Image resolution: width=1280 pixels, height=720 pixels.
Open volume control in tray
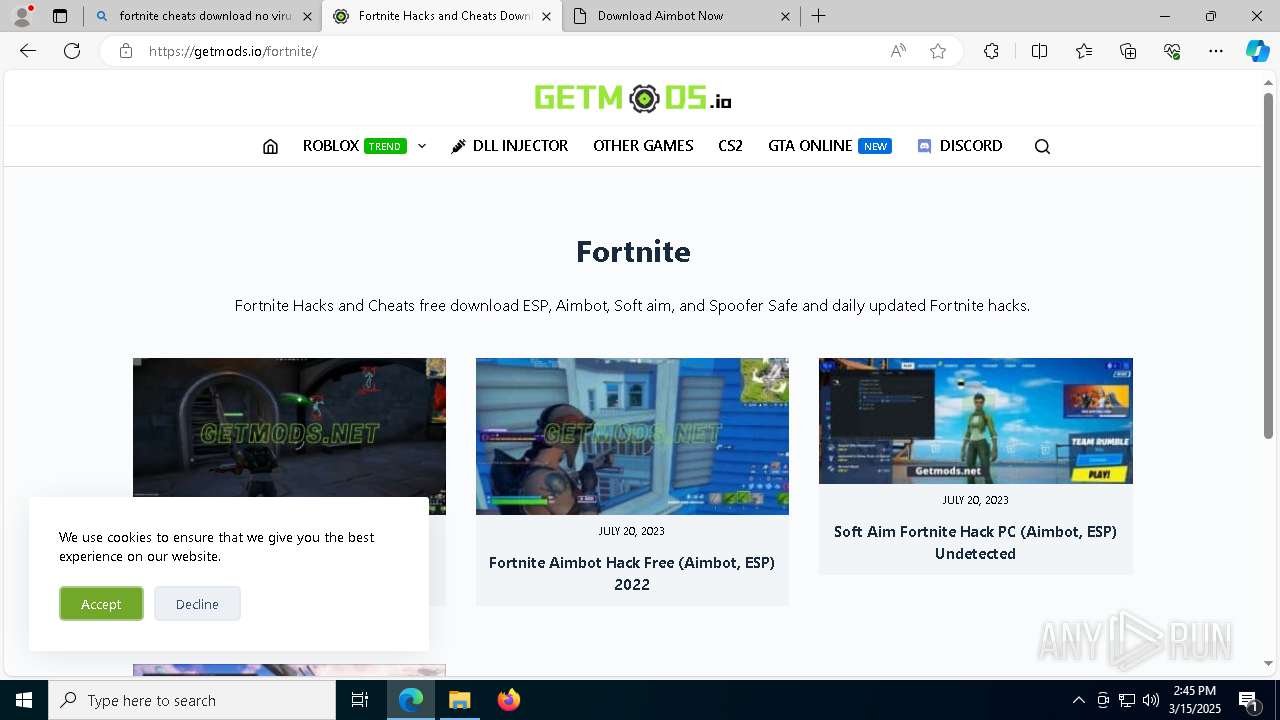(1151, 700)
